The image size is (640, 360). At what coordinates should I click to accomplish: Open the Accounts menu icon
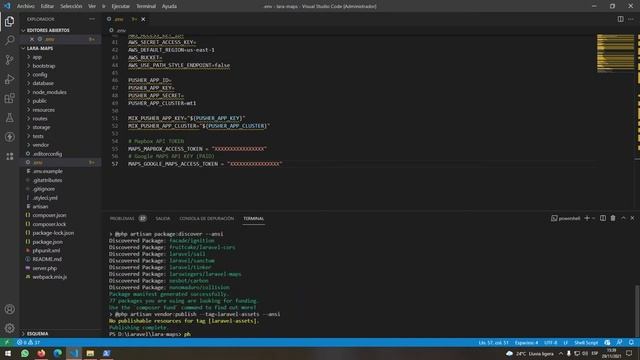pos(9,309)
